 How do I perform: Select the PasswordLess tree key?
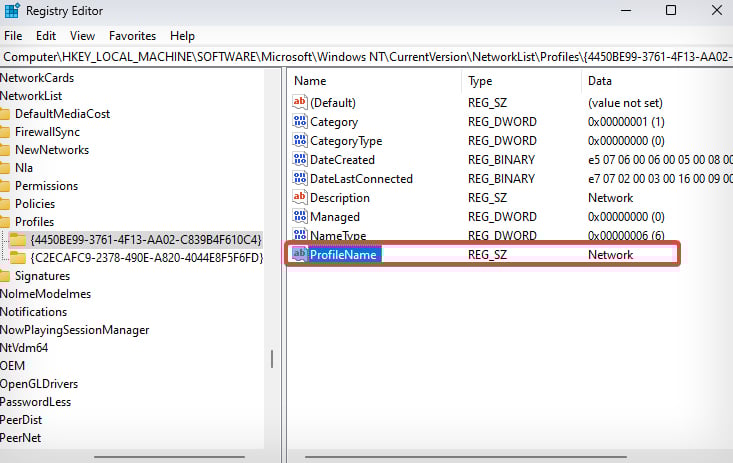pyautogui.click(x=36, y=402)
